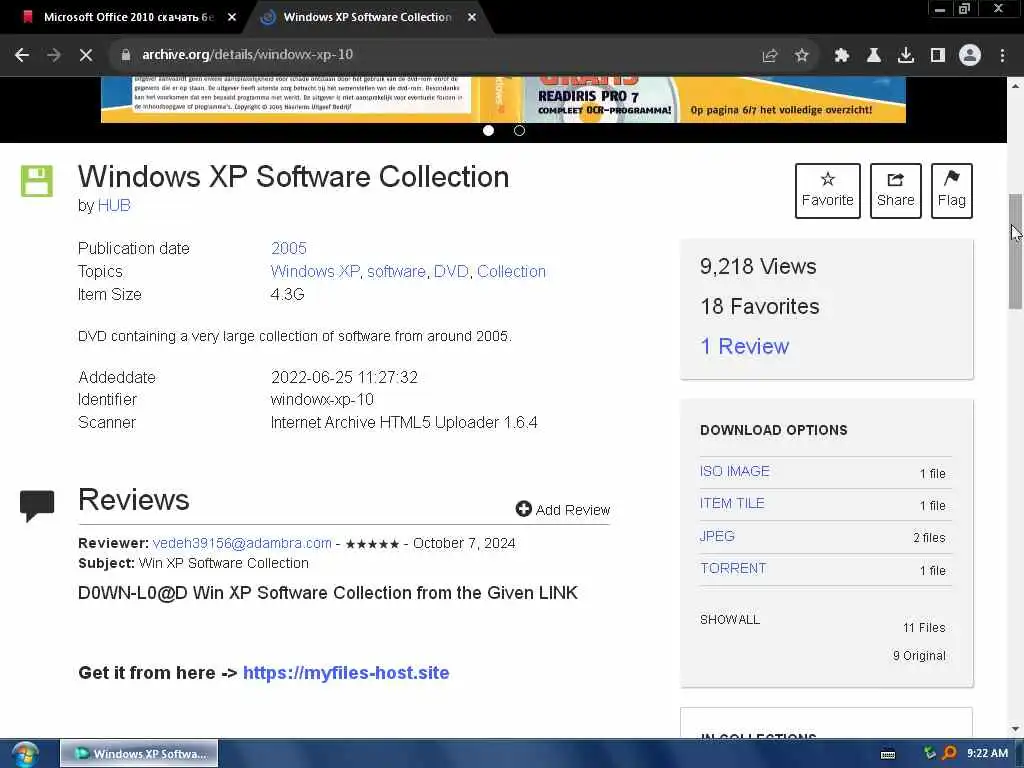This screenshot has height=768, width=1024.
Task: Open the share page icon in address bar
Action: (x=770, y=56)
